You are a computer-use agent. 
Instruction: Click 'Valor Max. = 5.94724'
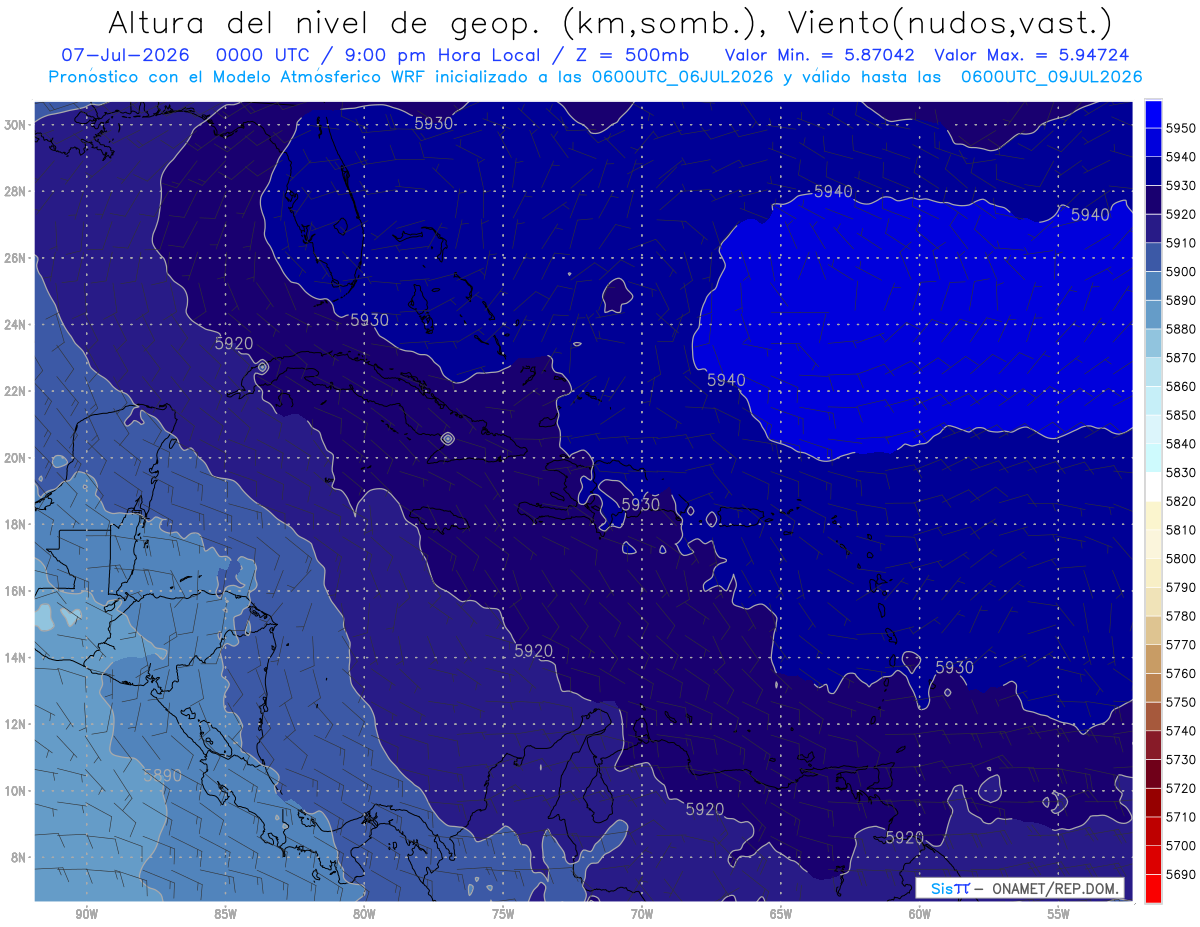point(1033,55)
